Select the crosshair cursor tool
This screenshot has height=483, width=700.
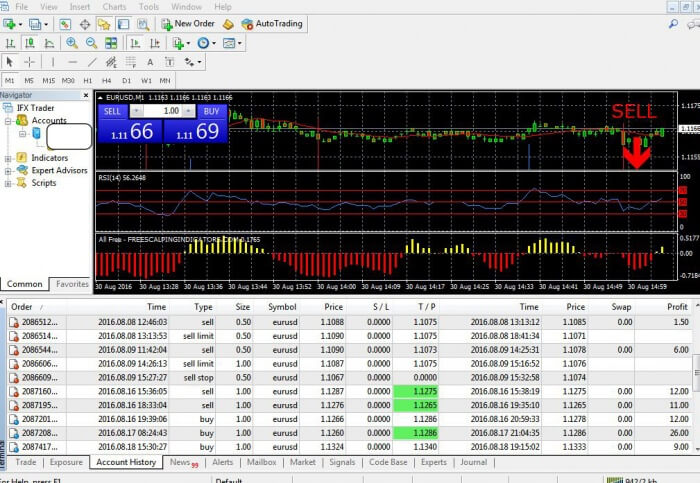tap(29, 62)
